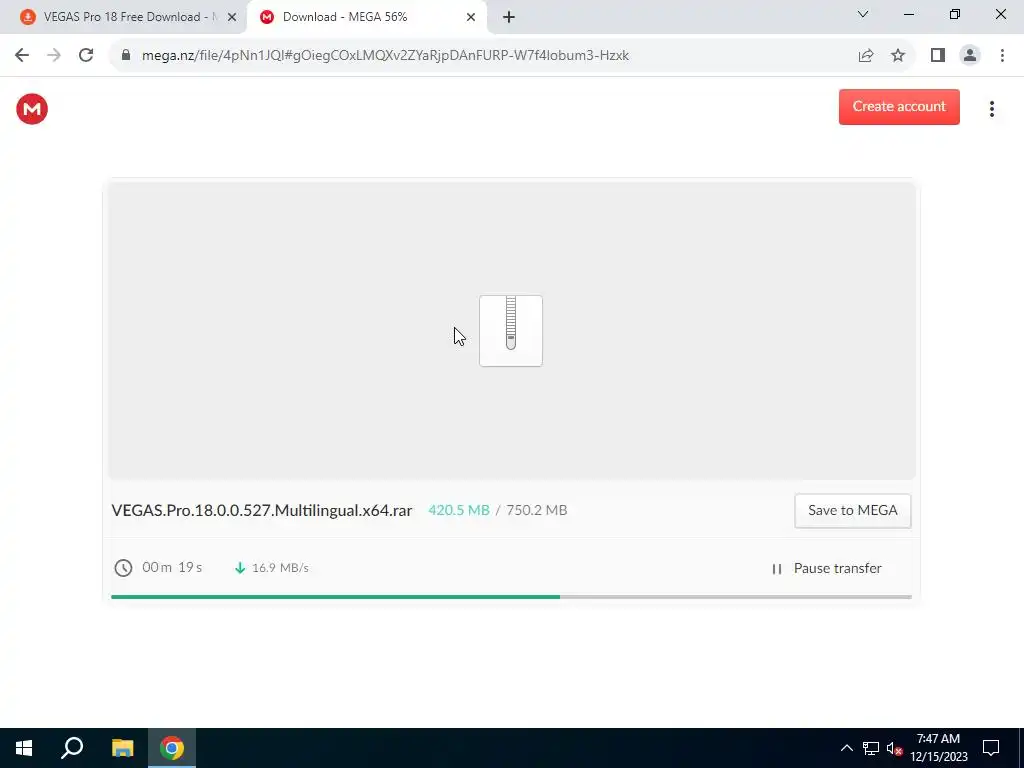
Task: Switch to VEGAS Pro 18 Free Download tab
Action: 123,17
